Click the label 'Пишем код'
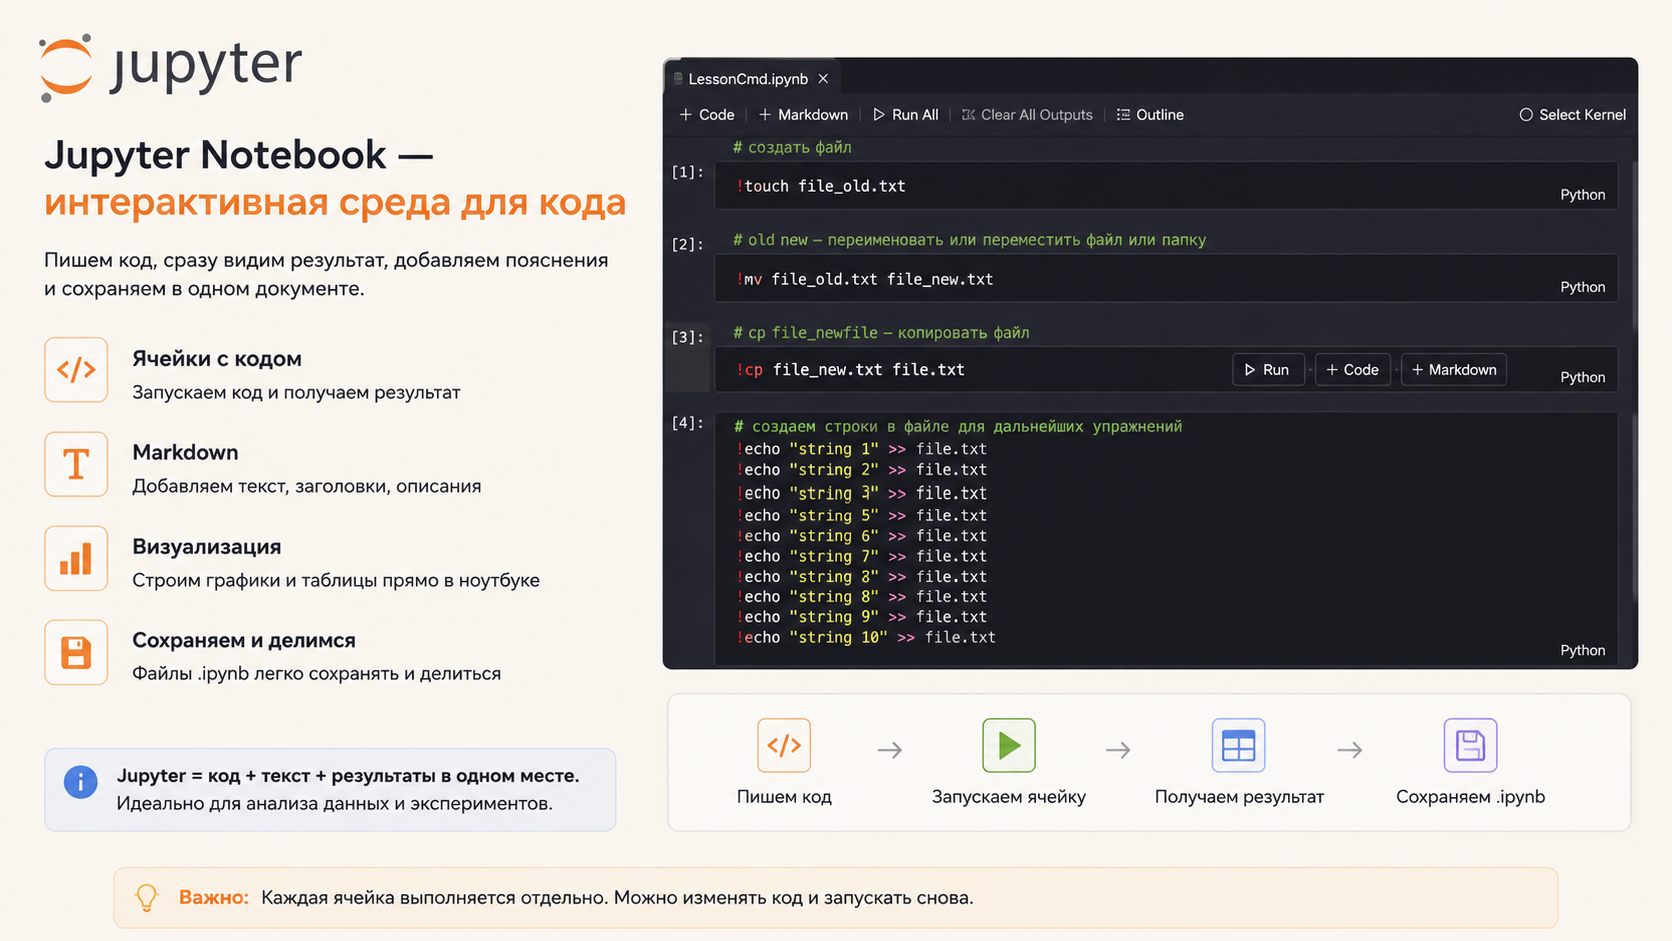The image size is (1672, 941). point(784,797)
